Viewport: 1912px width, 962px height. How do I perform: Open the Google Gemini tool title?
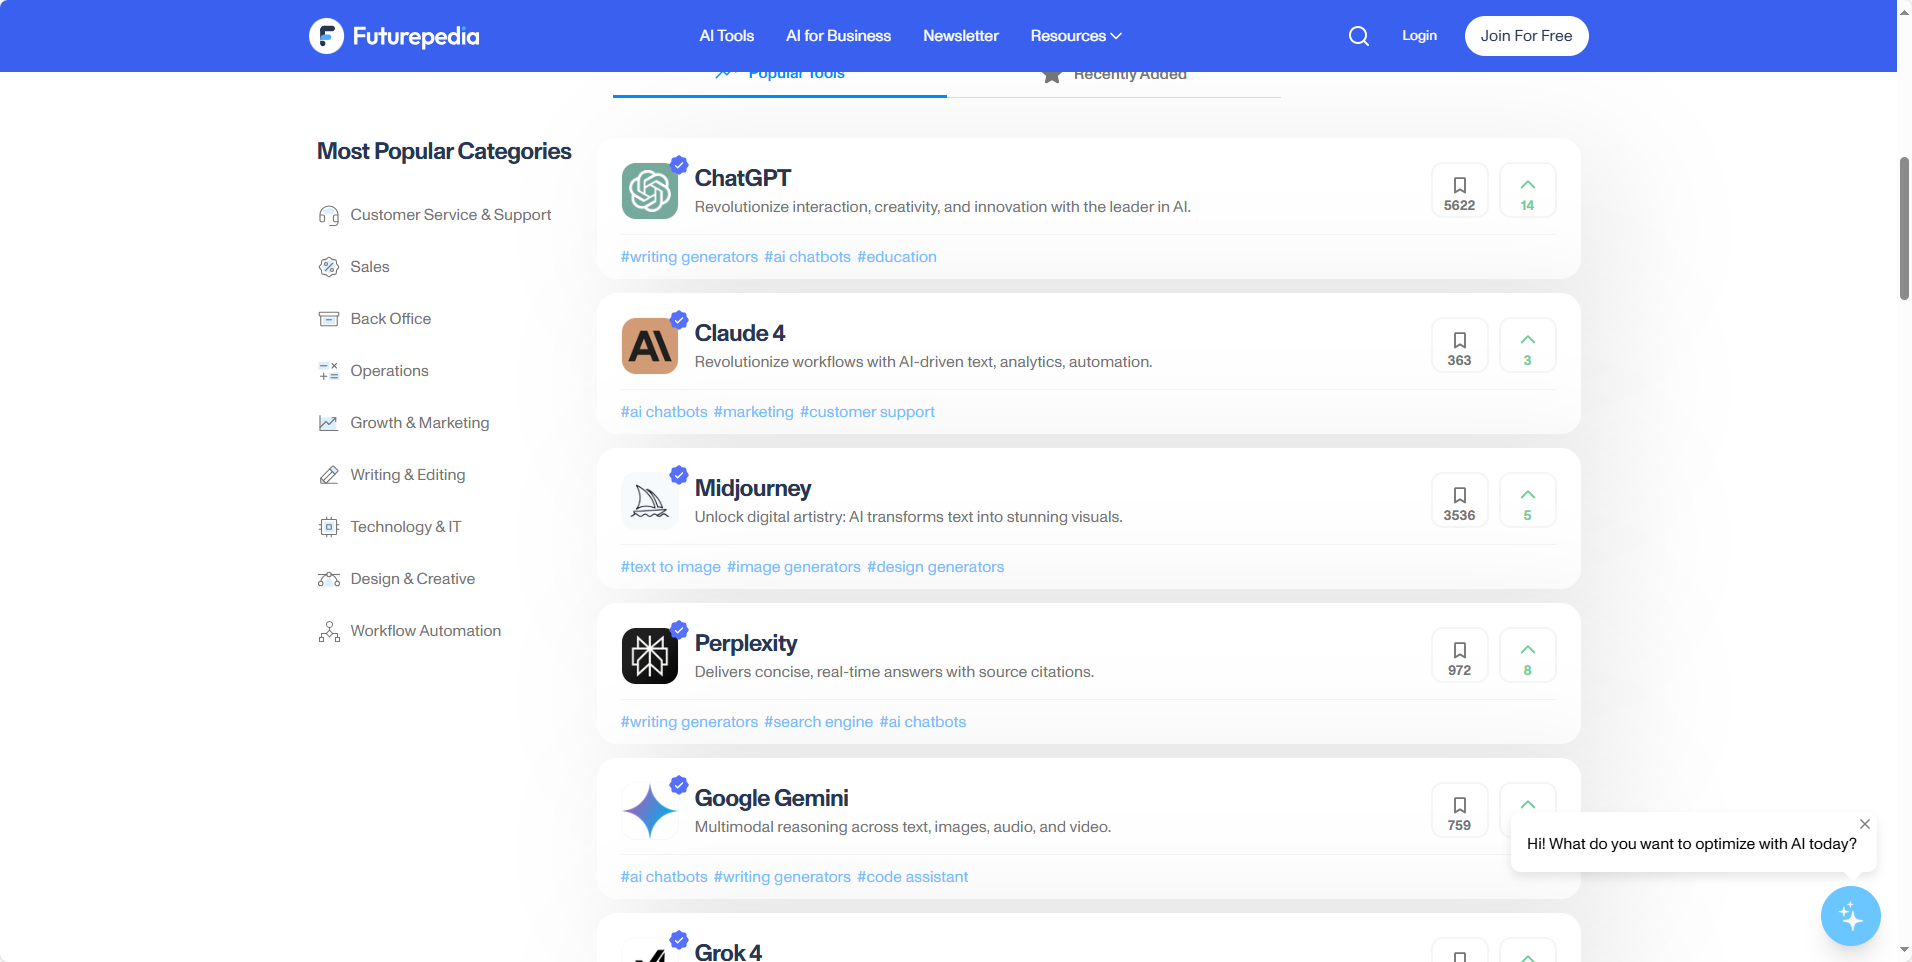[x=771, y=798]
